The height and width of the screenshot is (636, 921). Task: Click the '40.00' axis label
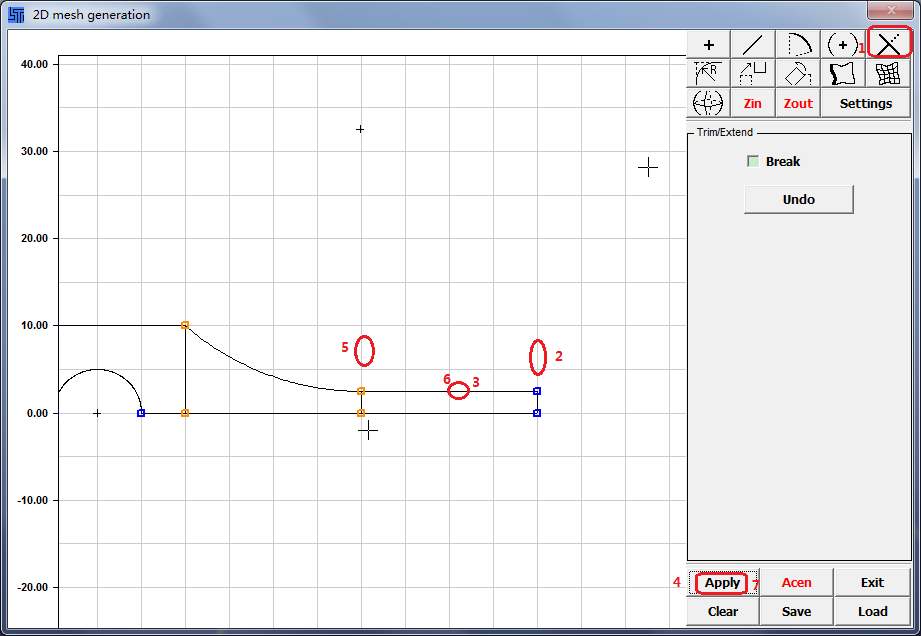34,64
